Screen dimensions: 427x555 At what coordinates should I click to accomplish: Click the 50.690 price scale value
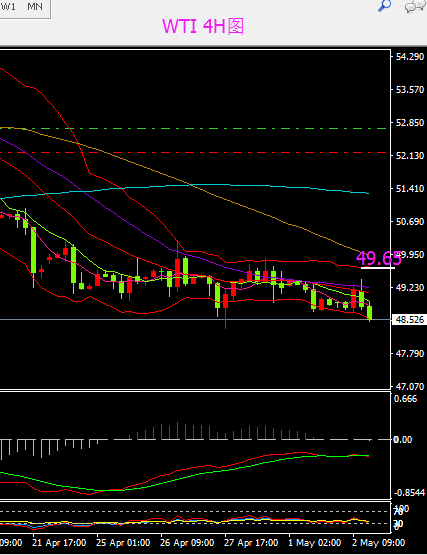coord(410,222)
